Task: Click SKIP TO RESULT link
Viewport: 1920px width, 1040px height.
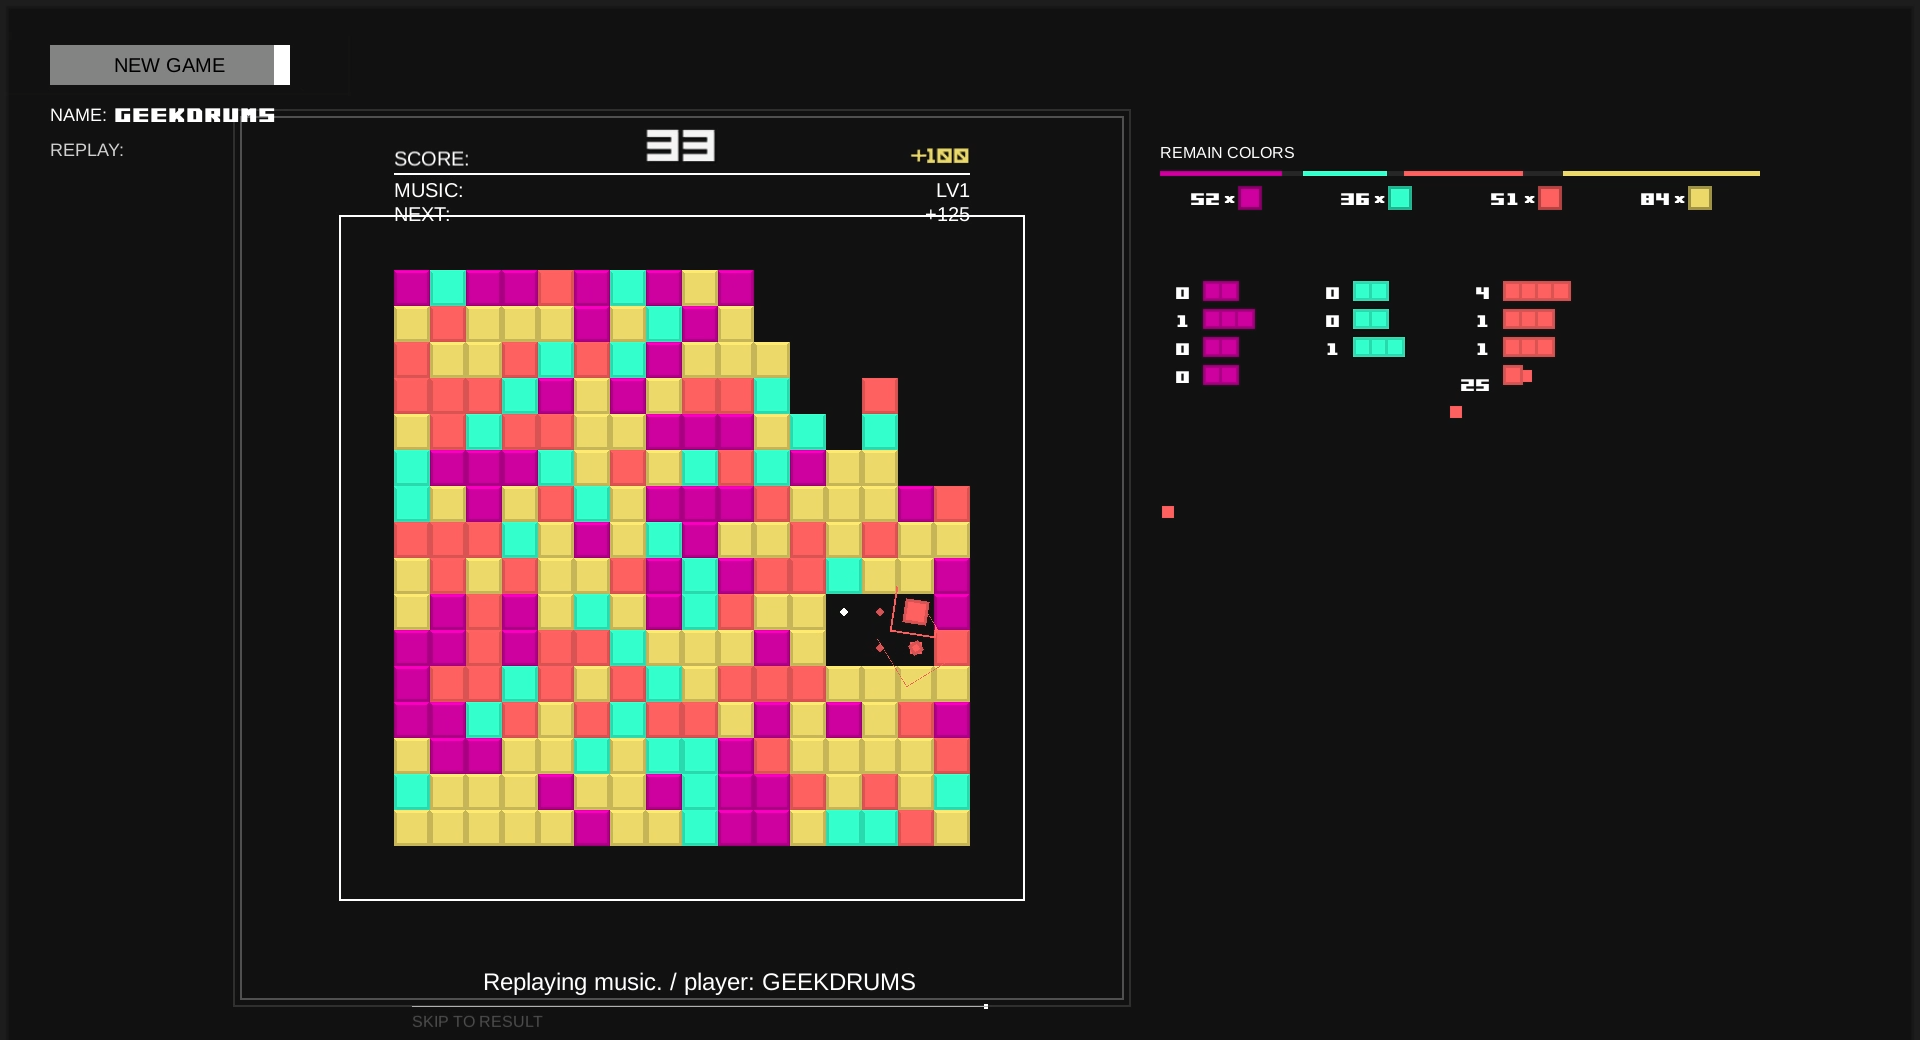Action: pos(477,1021)
